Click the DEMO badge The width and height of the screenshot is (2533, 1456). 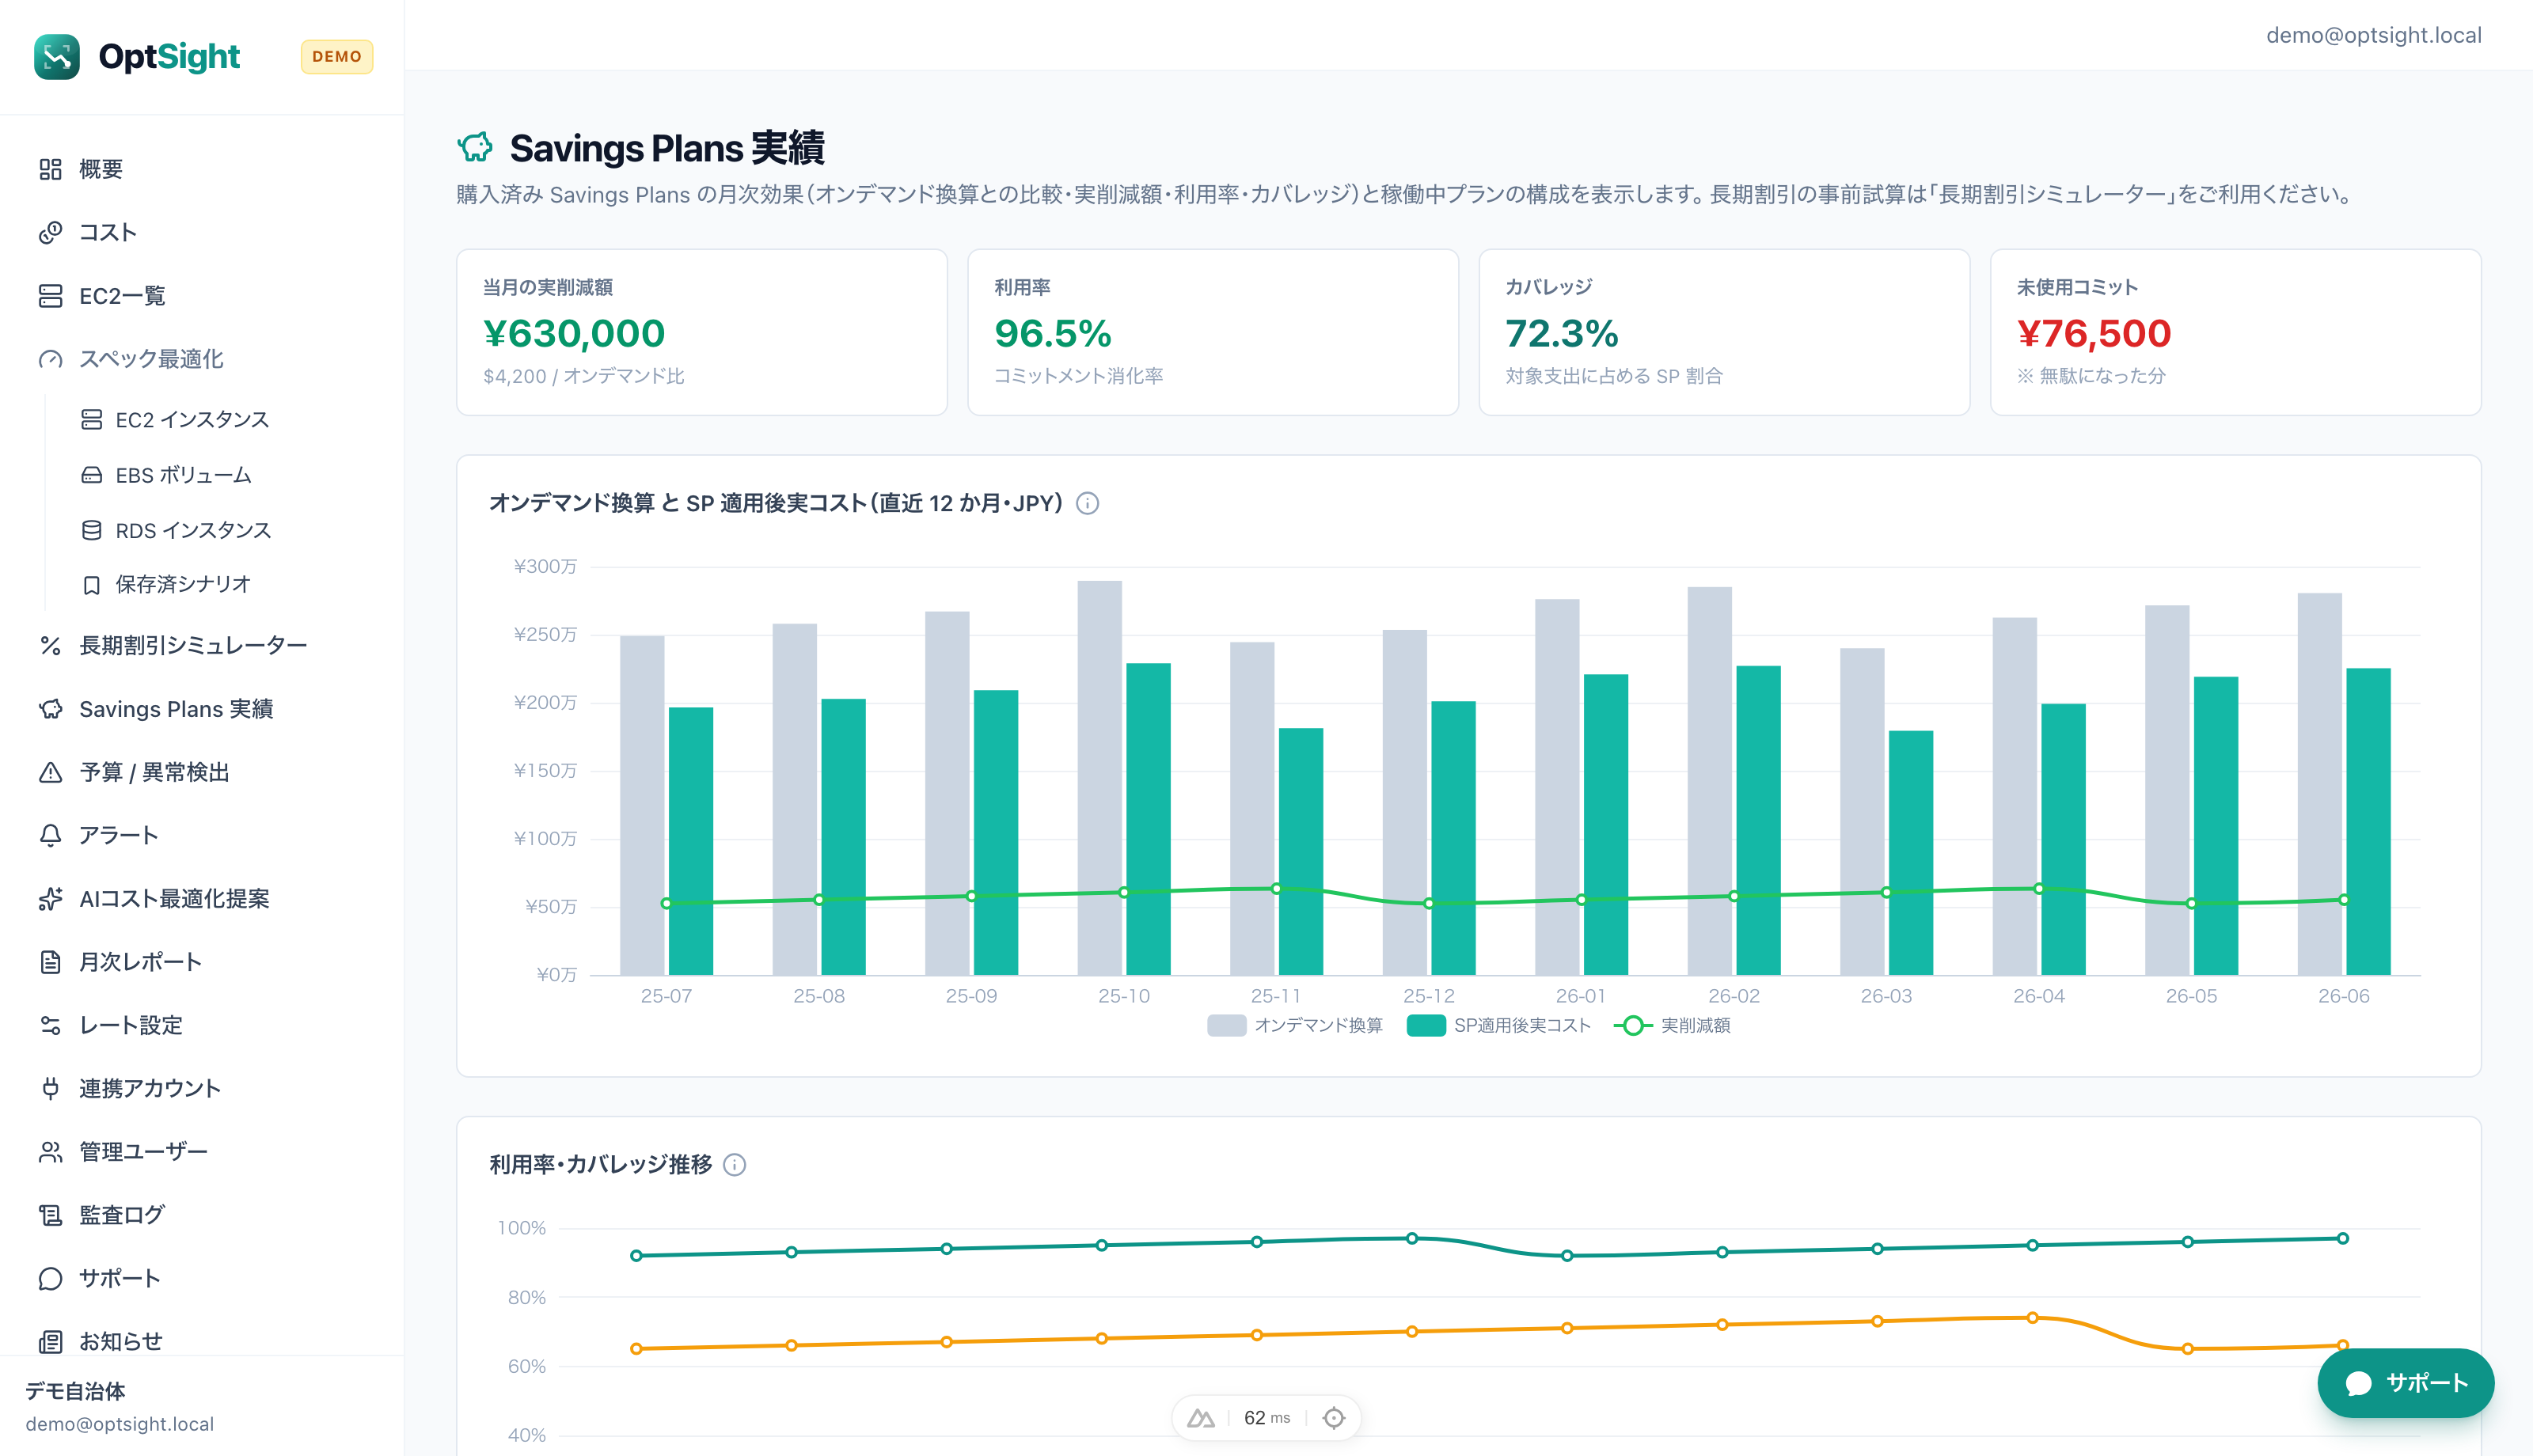click(337, 57)
